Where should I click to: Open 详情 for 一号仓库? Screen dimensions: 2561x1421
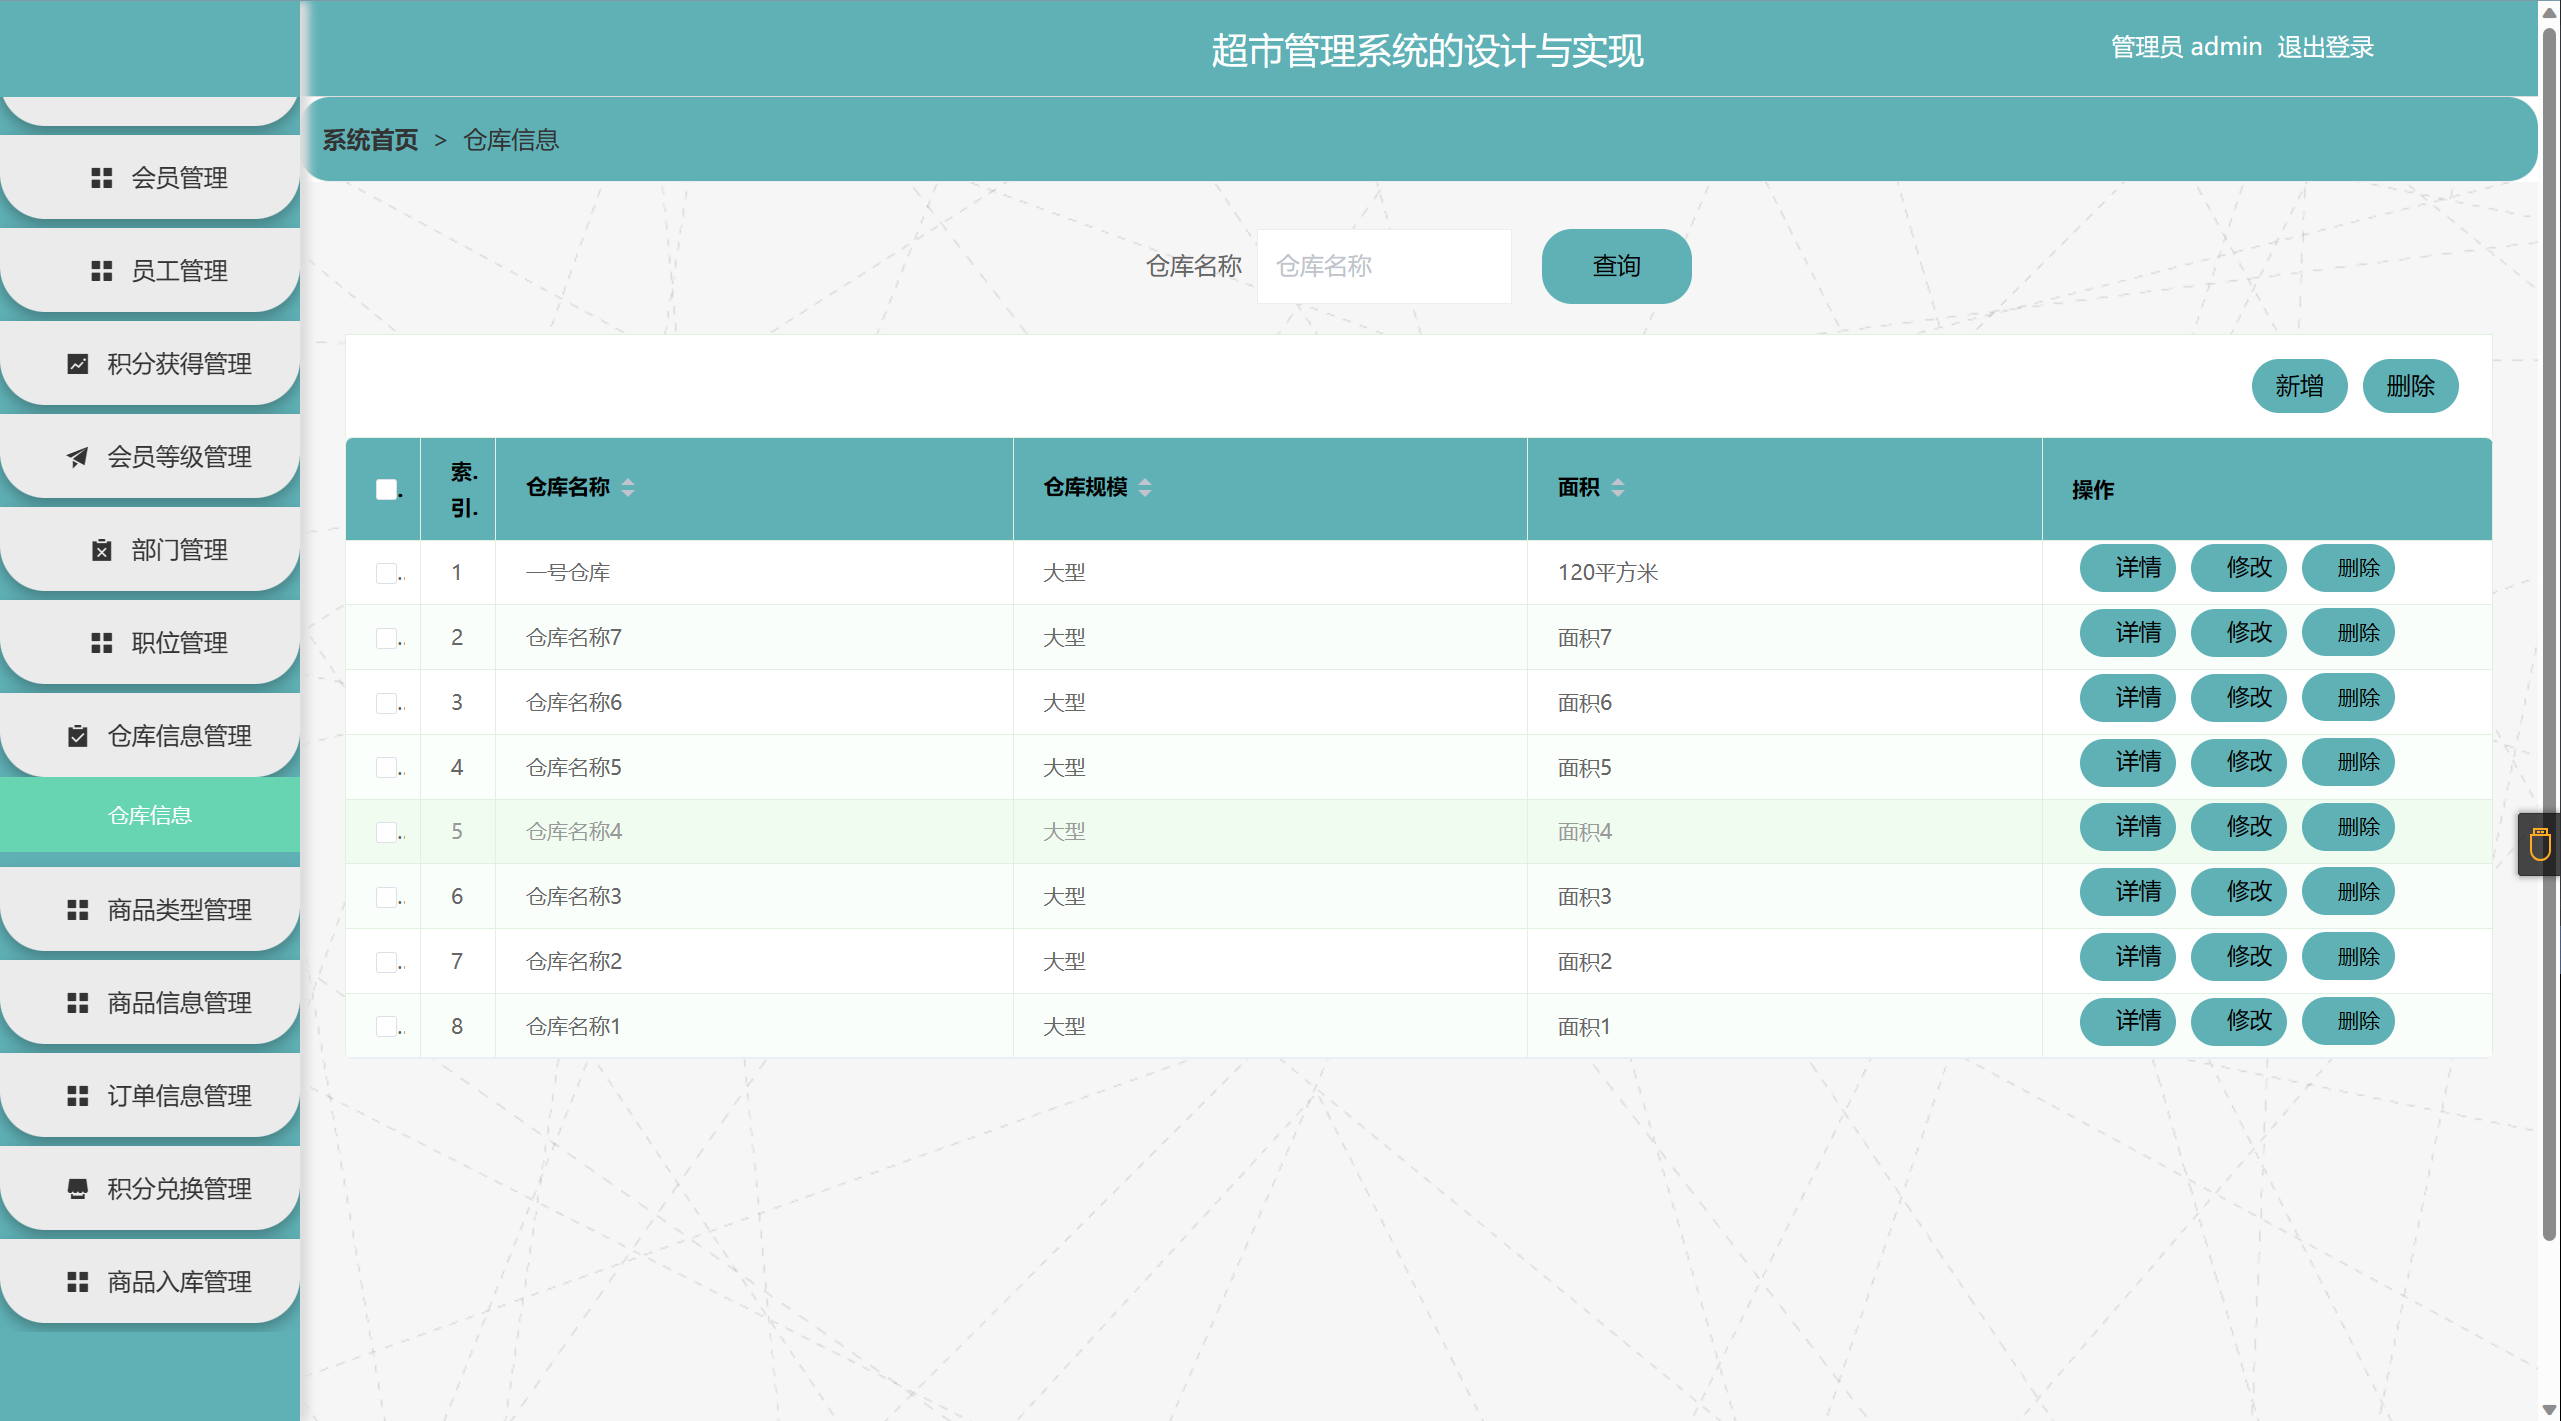tap(2127, 568)
